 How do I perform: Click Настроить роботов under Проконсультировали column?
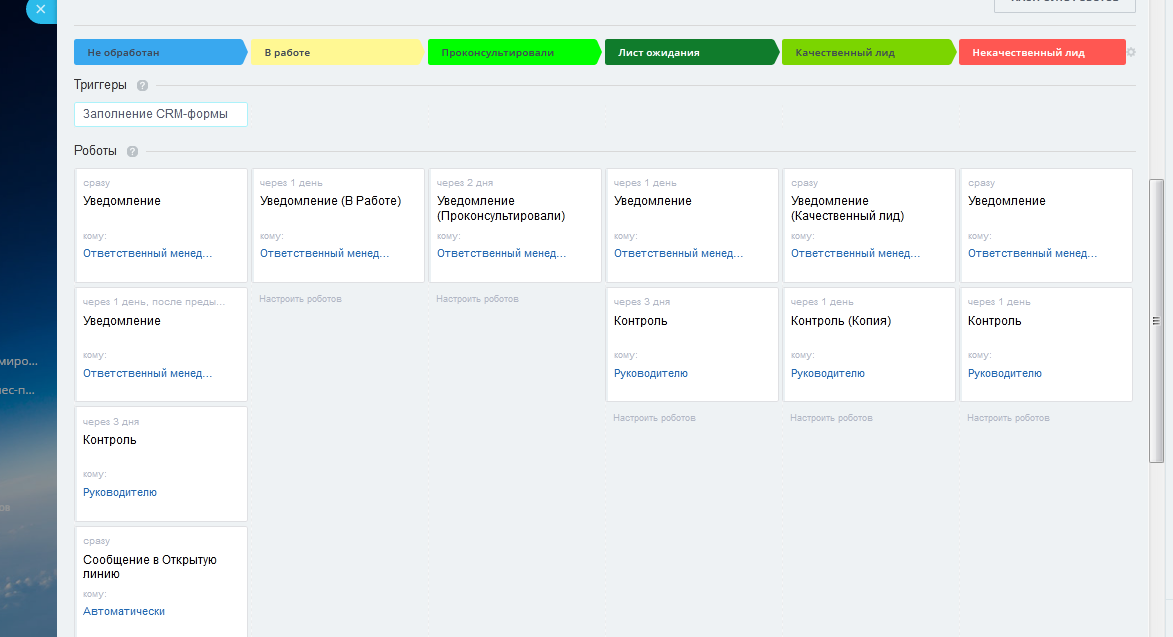pos(477,299)
